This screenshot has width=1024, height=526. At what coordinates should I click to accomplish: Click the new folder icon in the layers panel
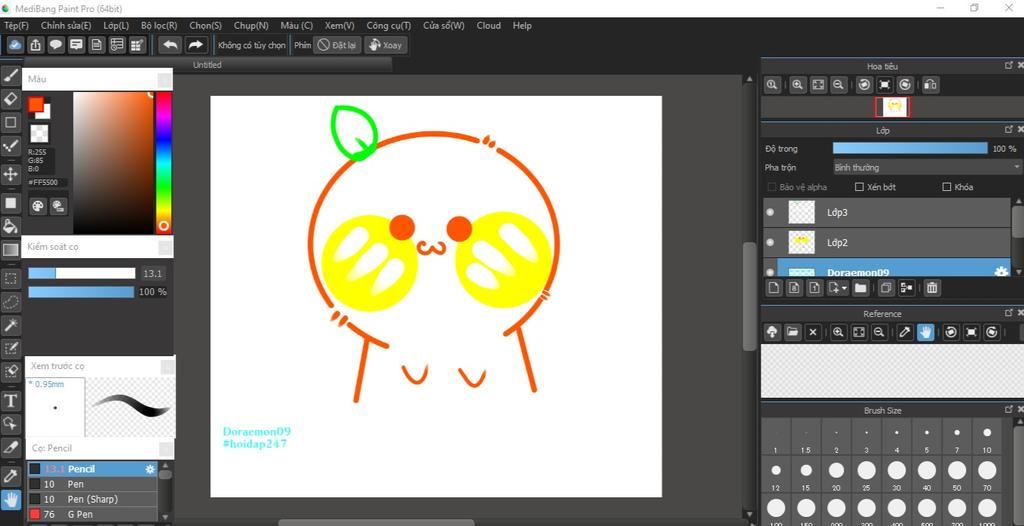pos(860,288)
